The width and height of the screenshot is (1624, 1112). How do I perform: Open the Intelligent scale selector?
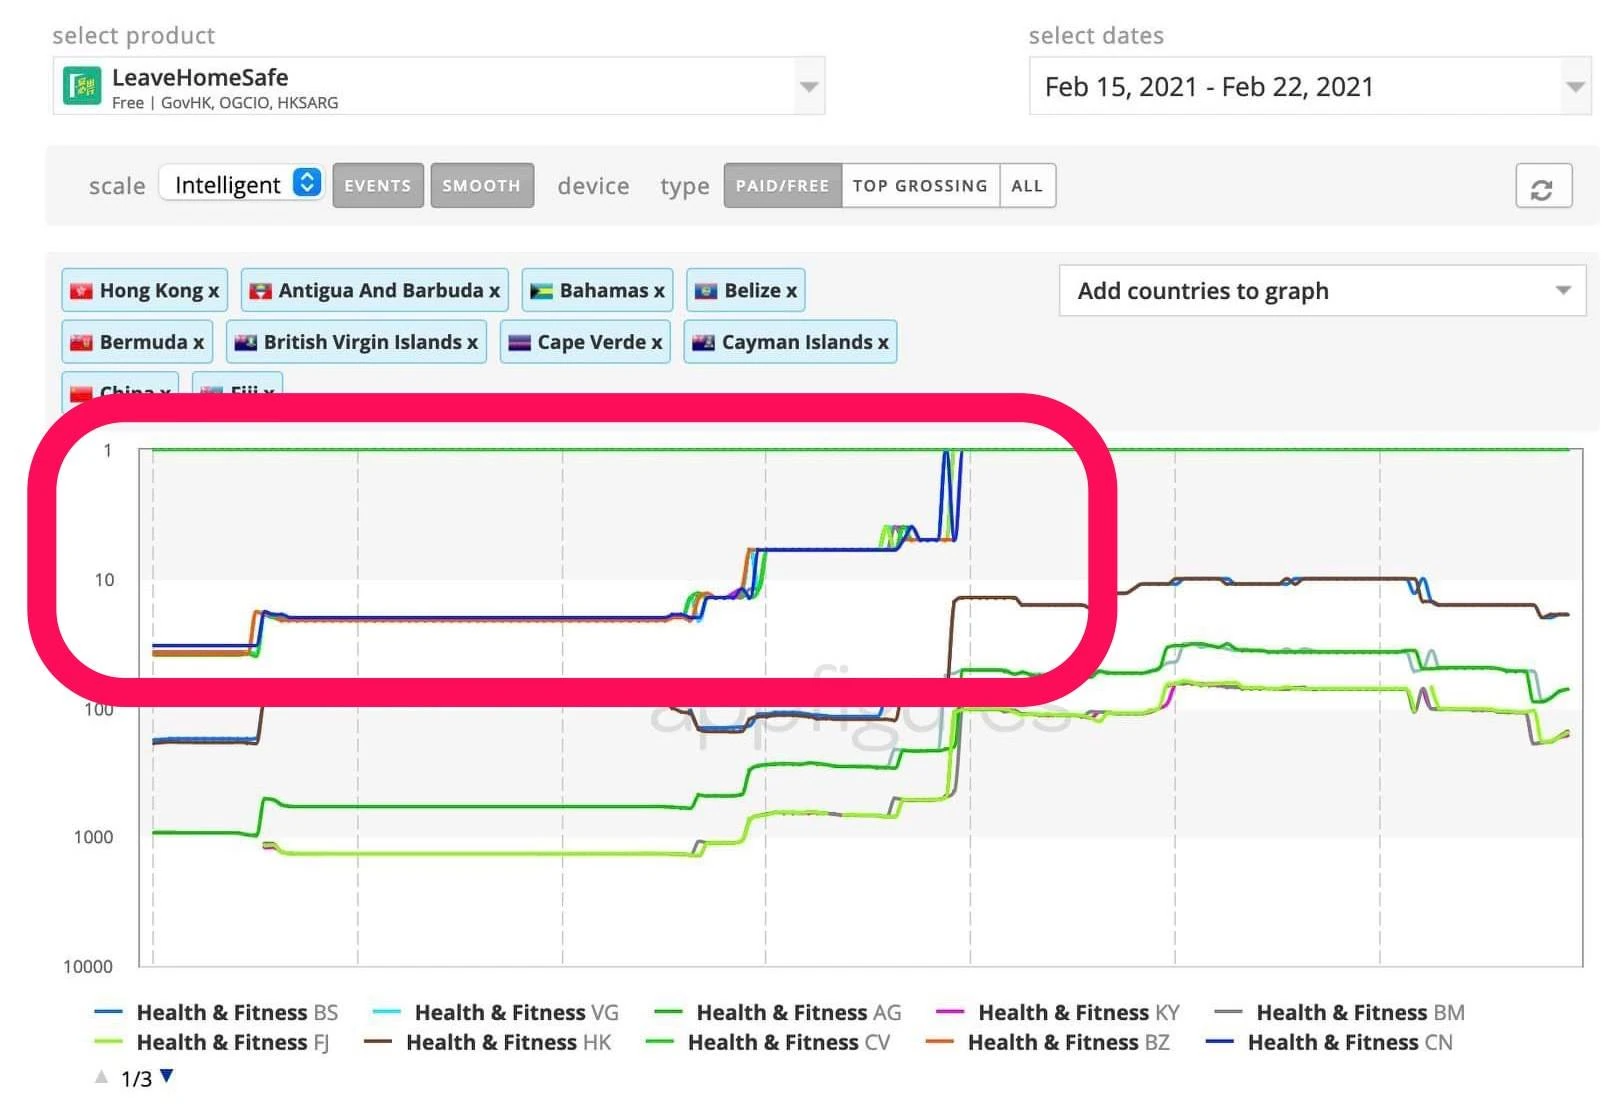tap(241, 185)
